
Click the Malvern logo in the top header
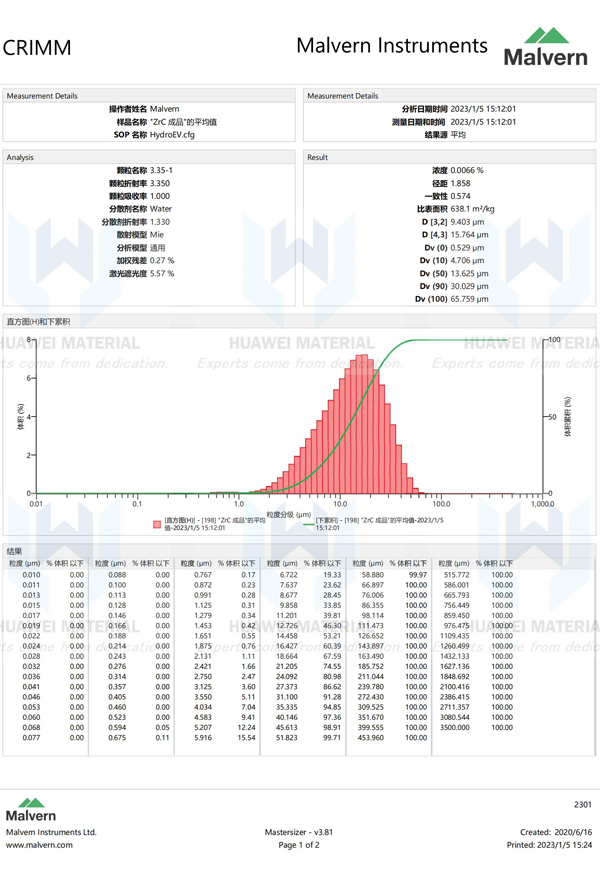(x=545, y=47)
